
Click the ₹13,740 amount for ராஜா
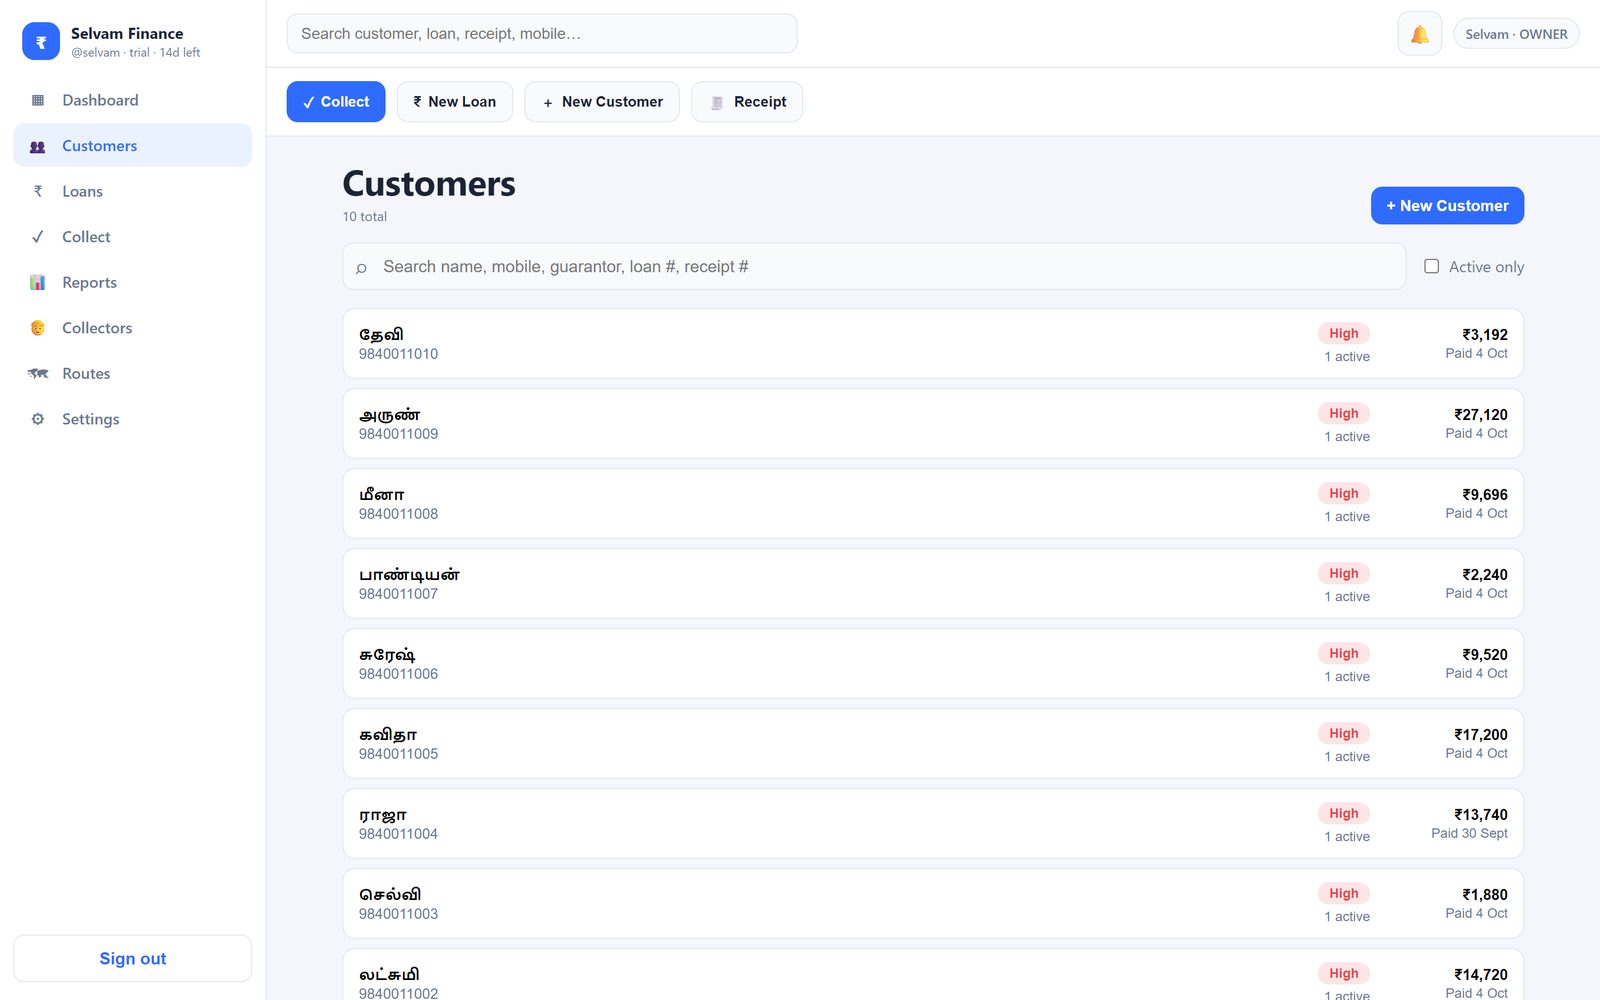coord(1480,815)
